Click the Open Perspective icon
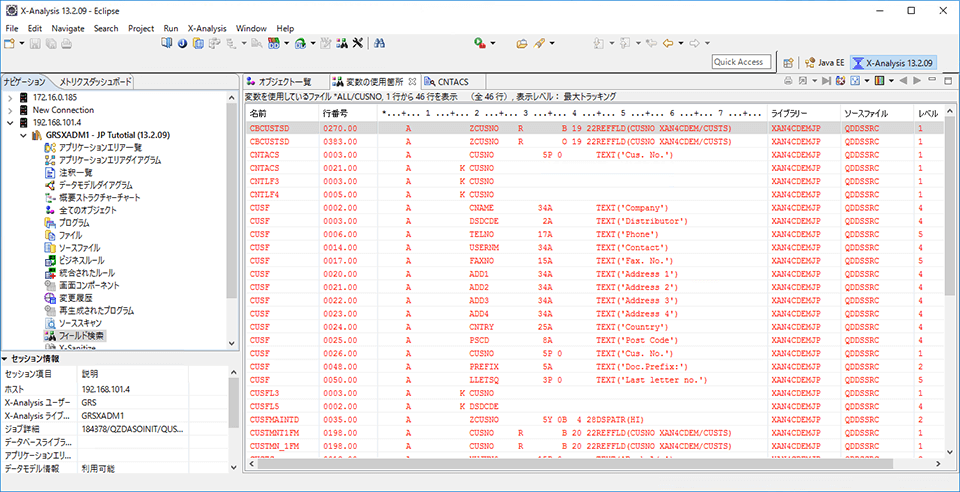 [x=789, y=62]
